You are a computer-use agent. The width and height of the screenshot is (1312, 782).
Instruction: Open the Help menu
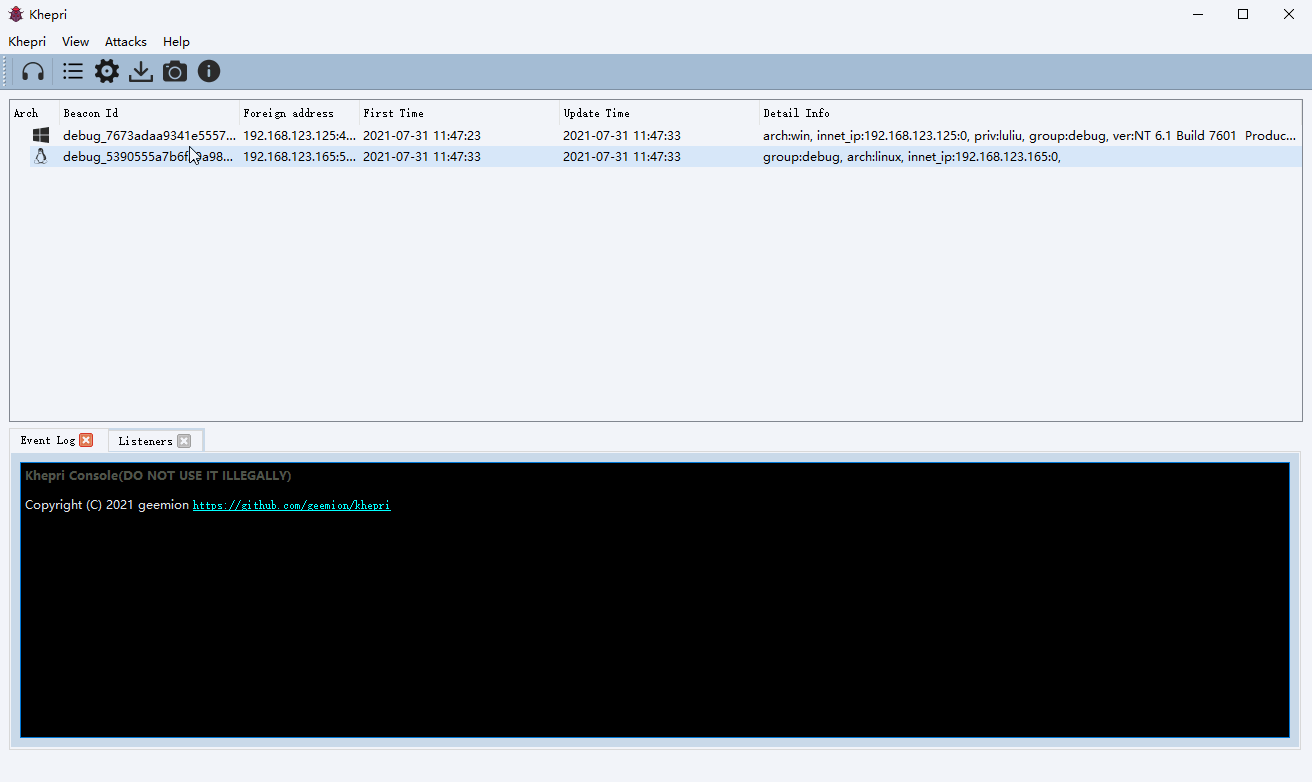[176, 42]
